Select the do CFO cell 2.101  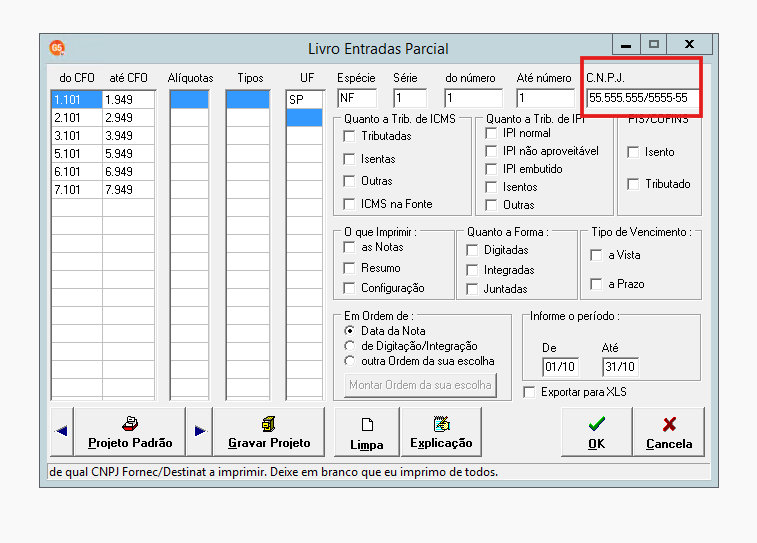click(x=76, y=118)
